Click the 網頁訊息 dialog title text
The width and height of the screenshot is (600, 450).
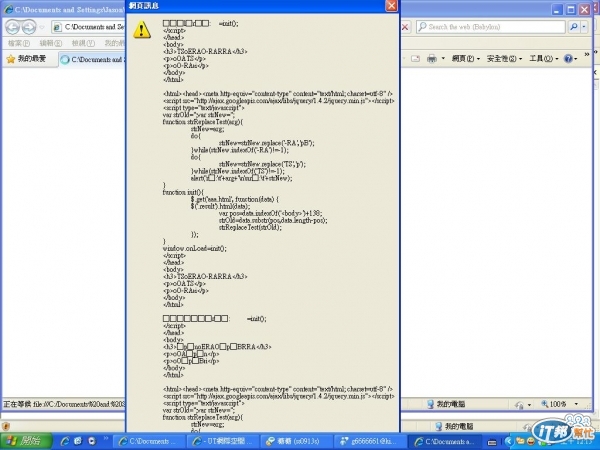tap(144, 6)
